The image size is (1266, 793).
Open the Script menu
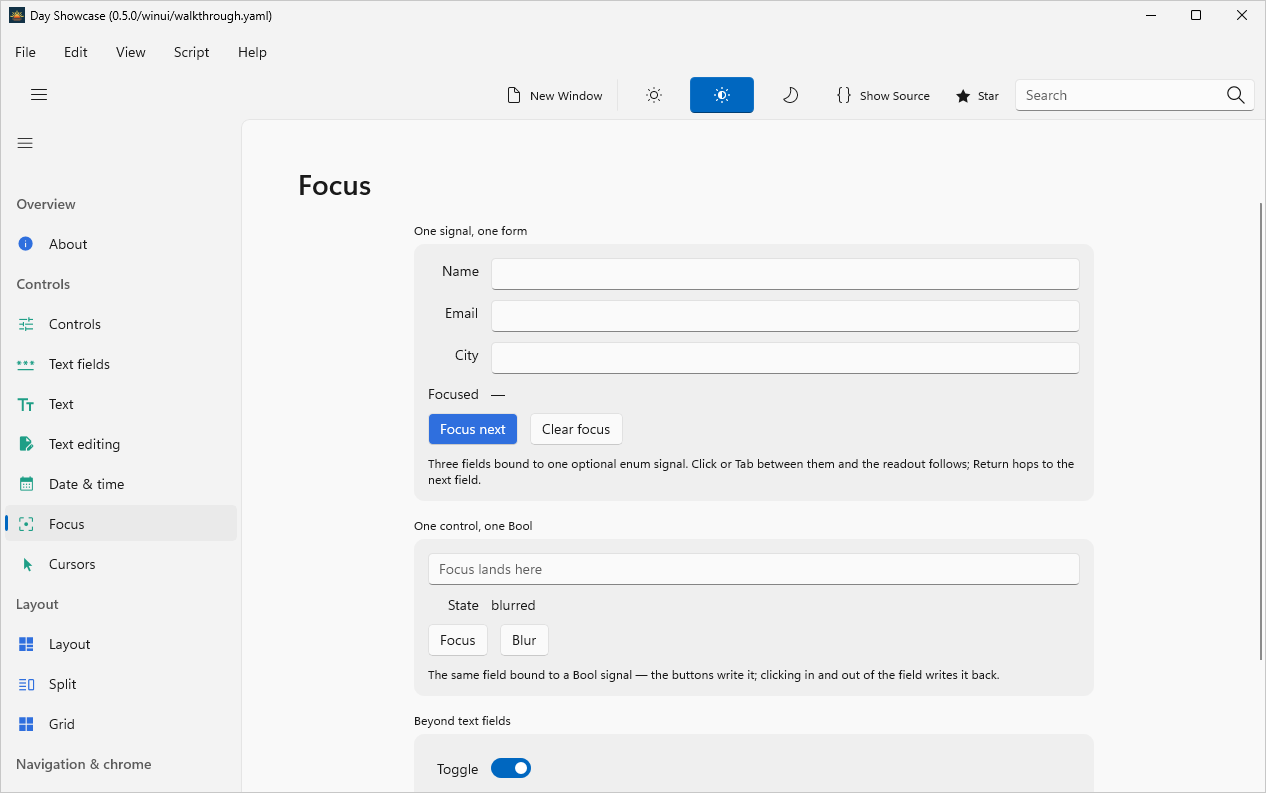tap(191, 52)
